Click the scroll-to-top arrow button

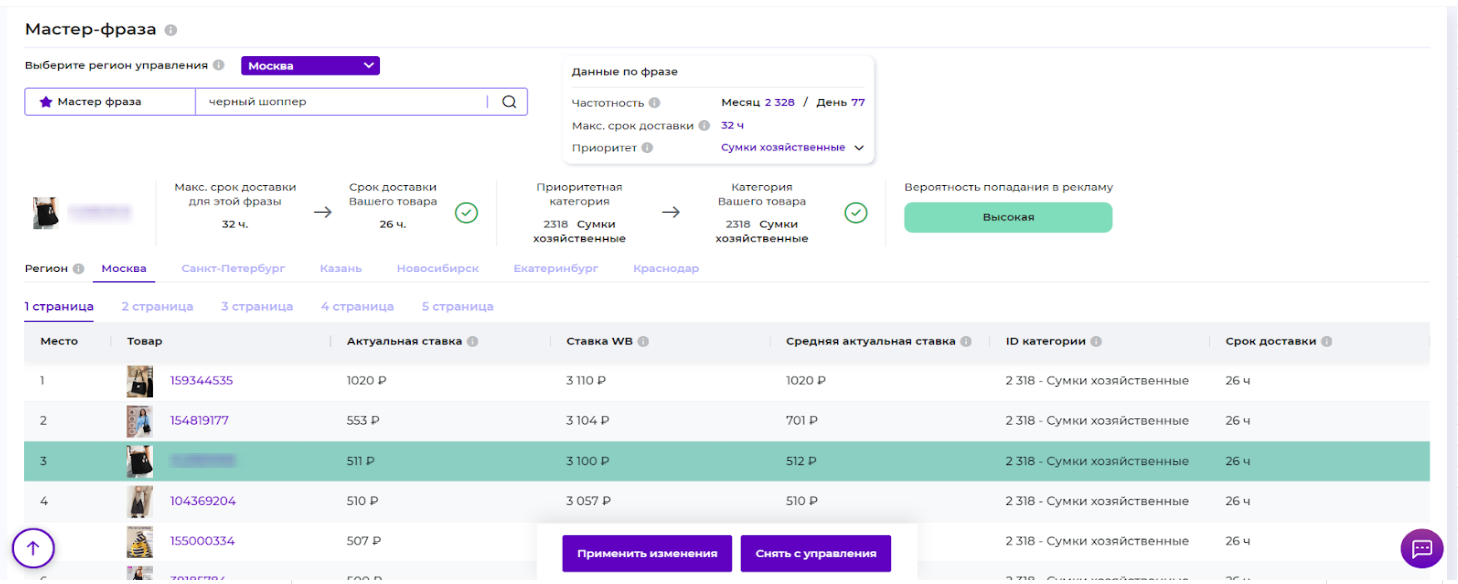pyautogui.click(x=33, y=548)
